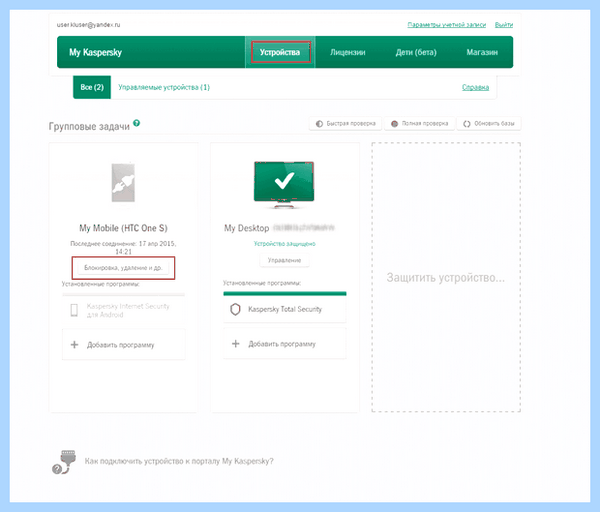Start Быстрая проверка quick scan
This screenshot has width=600, height=512.
coord(346,124)
